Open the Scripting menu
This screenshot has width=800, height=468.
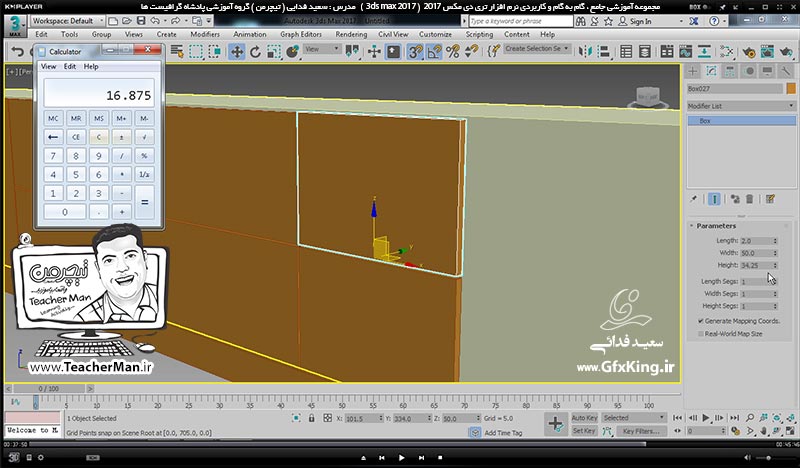[479, 34]
